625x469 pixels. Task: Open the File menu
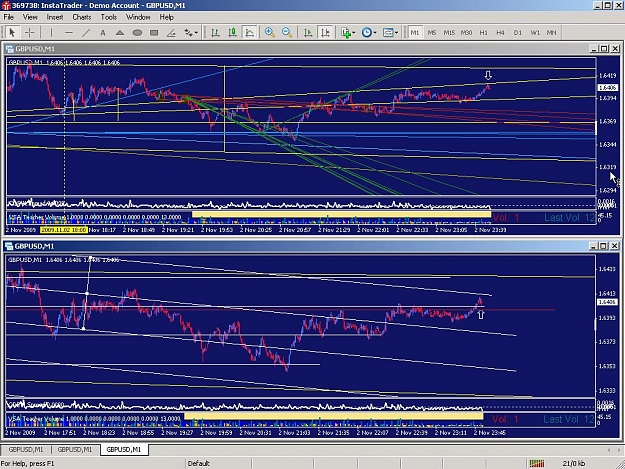point(8,17)
